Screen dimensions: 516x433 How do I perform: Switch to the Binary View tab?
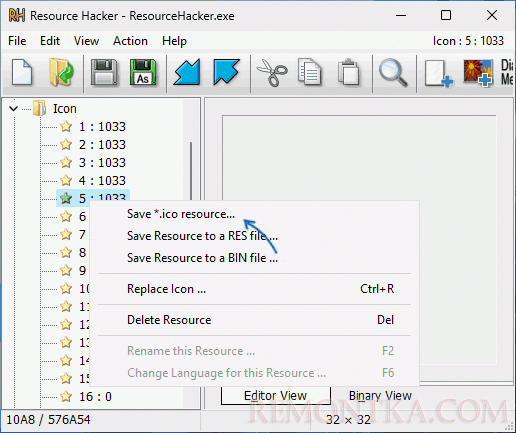click(380, 396)
